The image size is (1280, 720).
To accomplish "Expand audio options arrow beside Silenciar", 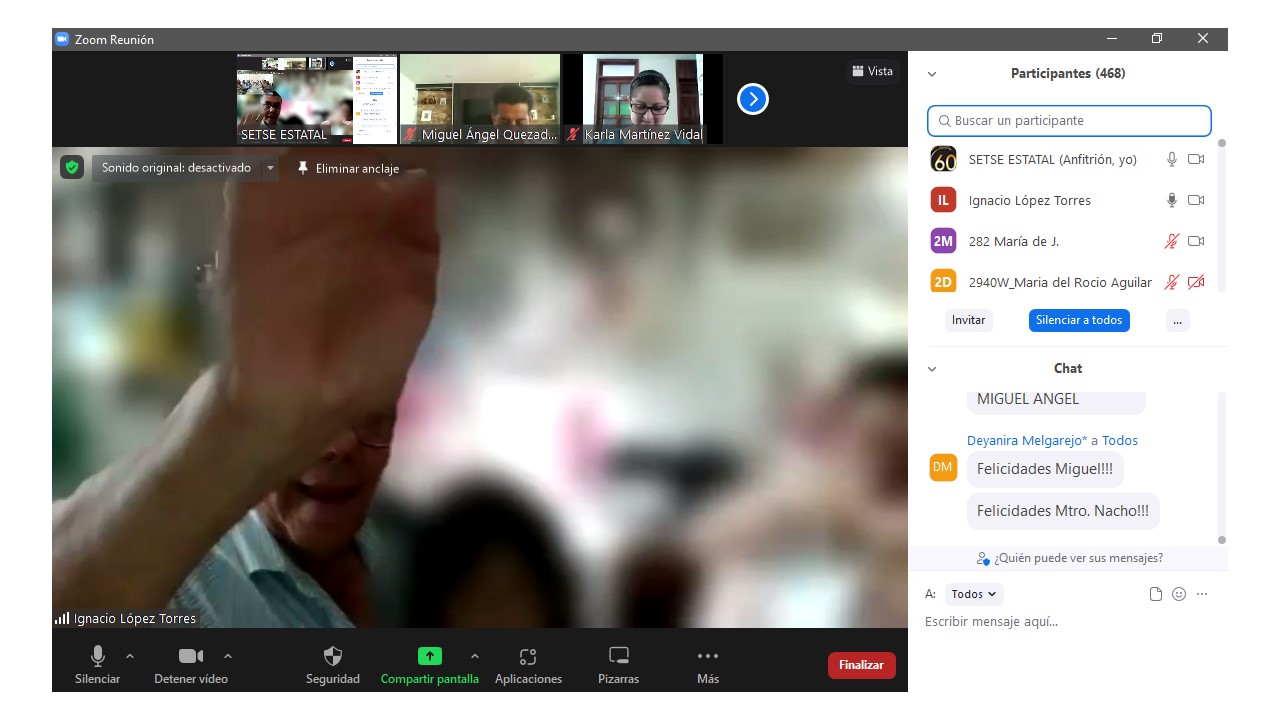I will coord(130,656).
